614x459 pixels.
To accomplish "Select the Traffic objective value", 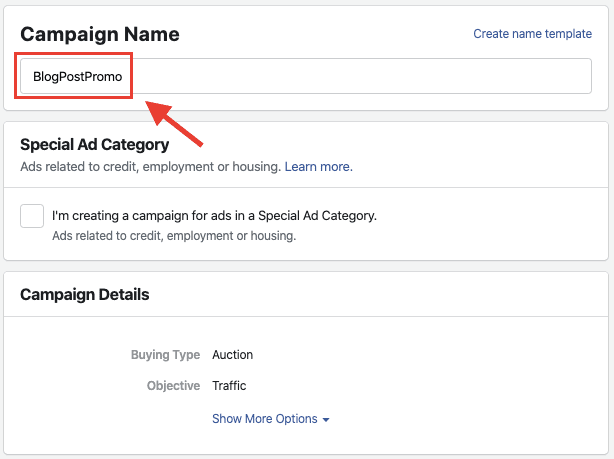I will pyautogui.click(x=229, y=386).
